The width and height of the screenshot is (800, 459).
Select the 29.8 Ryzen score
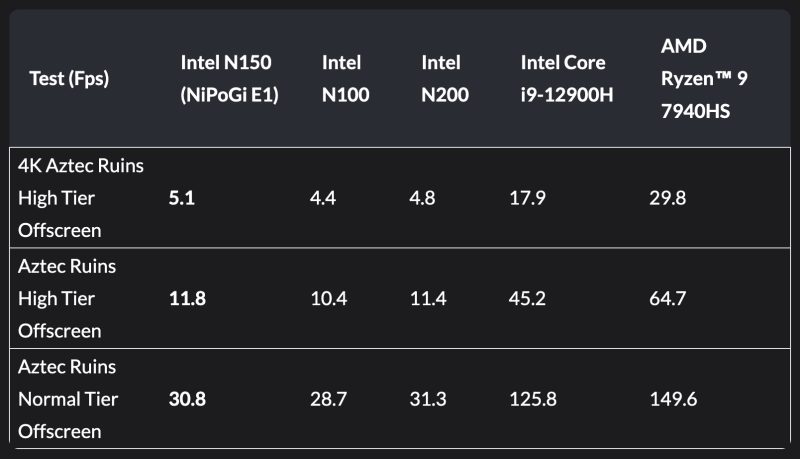[668, 198]
